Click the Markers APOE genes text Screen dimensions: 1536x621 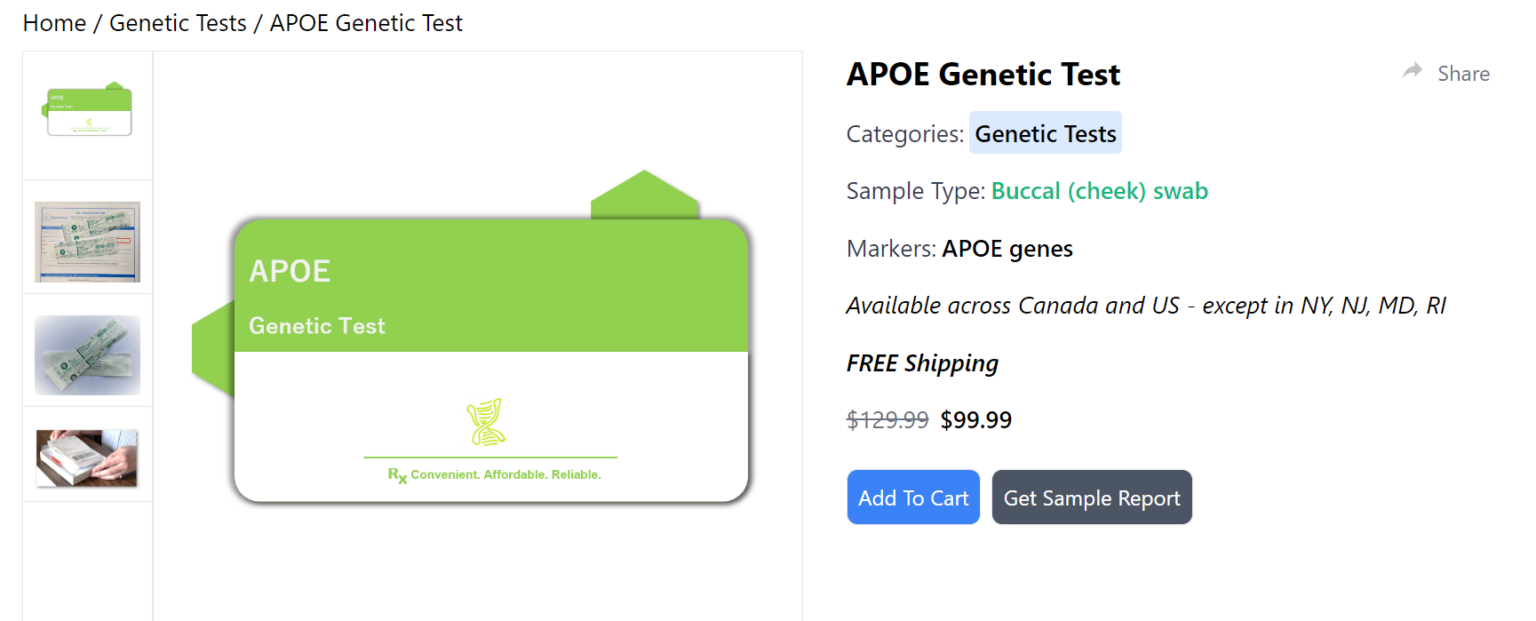point(959,248)
